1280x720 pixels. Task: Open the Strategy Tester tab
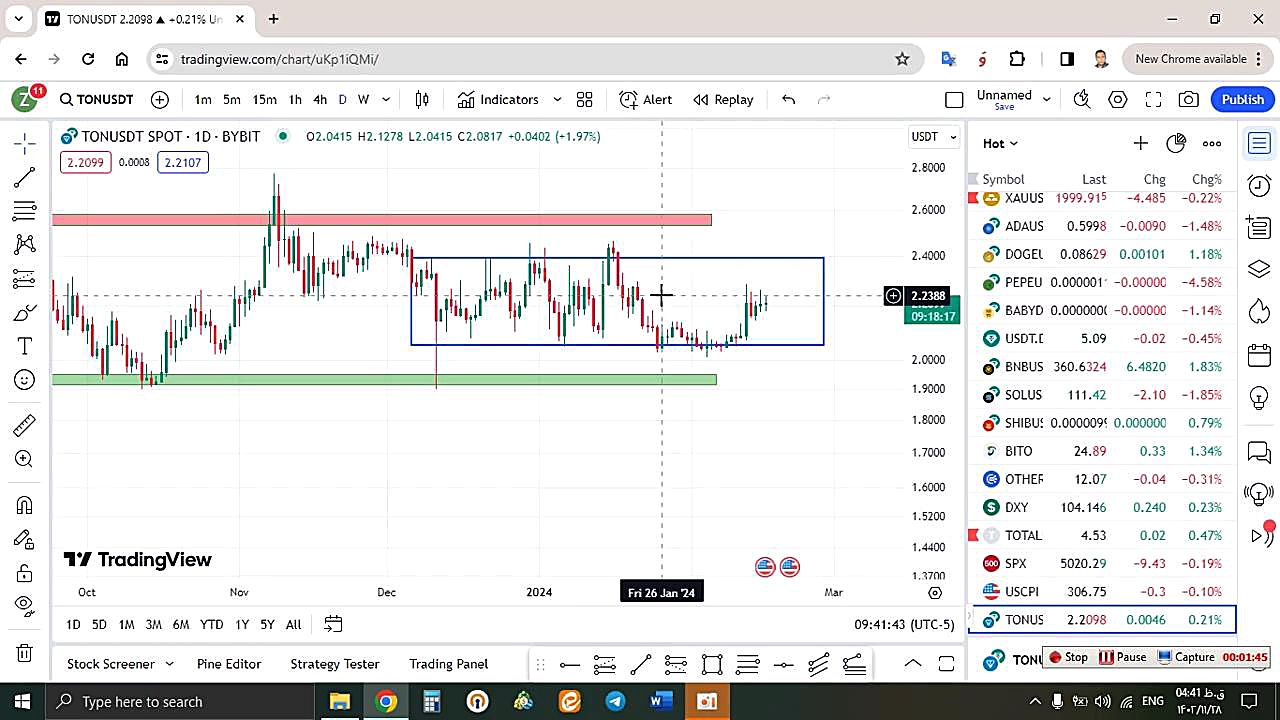[x=335, y=663]
